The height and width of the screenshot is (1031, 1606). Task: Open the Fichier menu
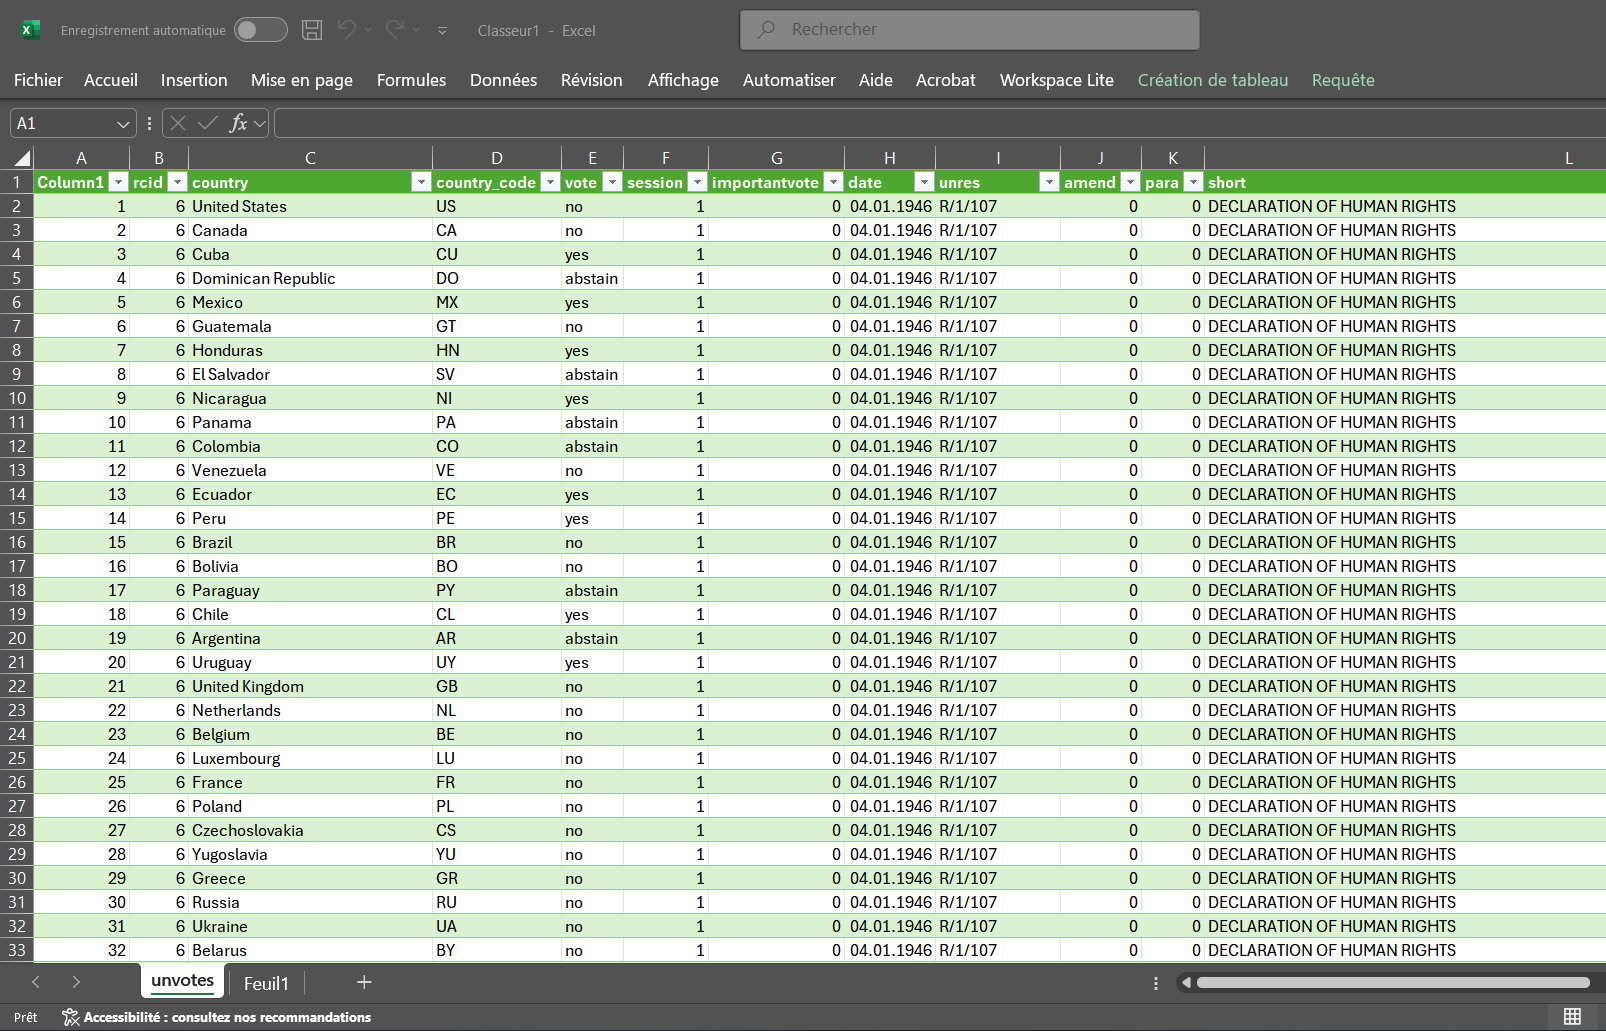pos(38,80)
